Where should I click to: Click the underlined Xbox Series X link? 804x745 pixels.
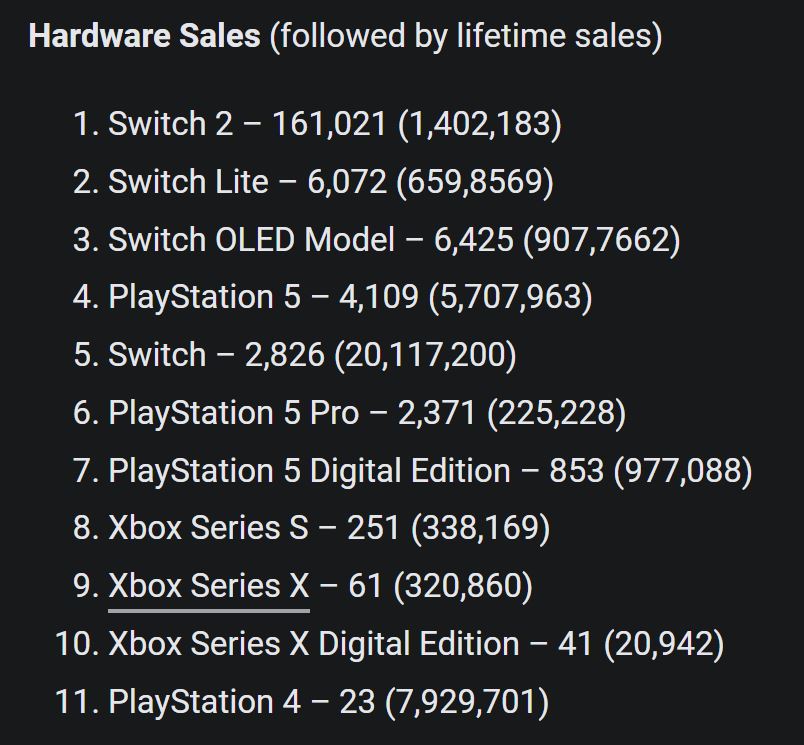[x=209, y=586]
